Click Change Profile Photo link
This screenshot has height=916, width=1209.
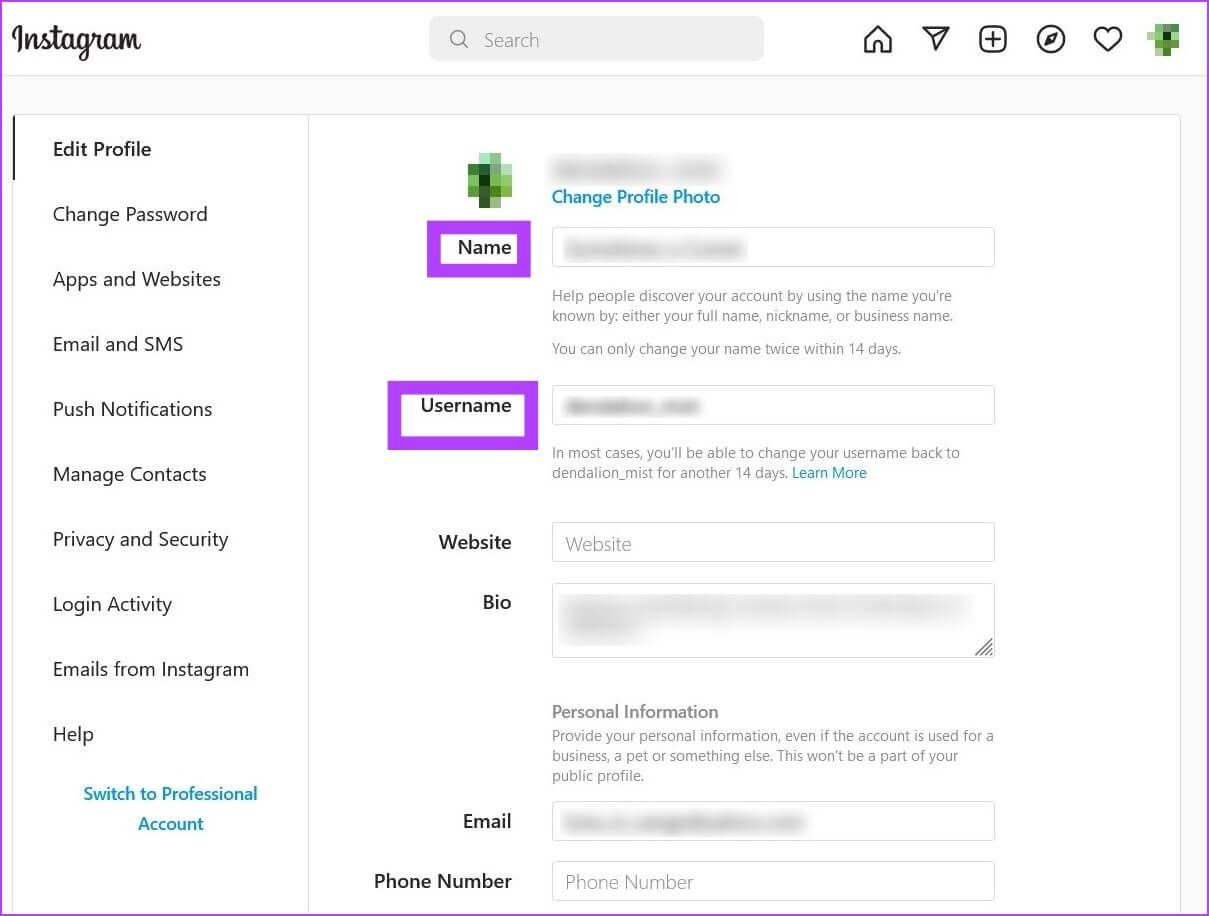coord(636,197)
